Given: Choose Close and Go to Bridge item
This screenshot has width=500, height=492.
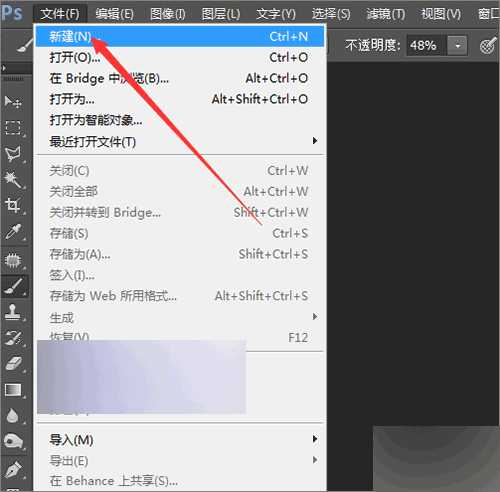Looking at the screenshot, I should 181,212.
